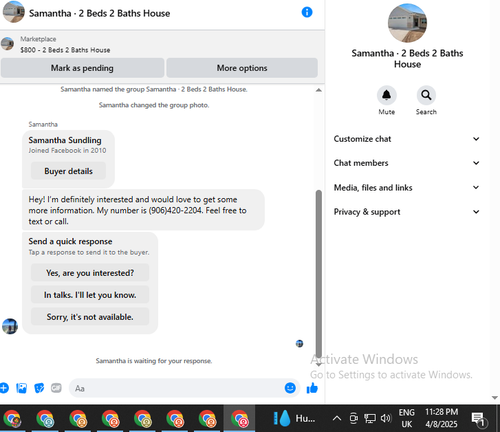Click the message containing the phone number
This screenshot has width=500, height=432.
pos(143,210)
